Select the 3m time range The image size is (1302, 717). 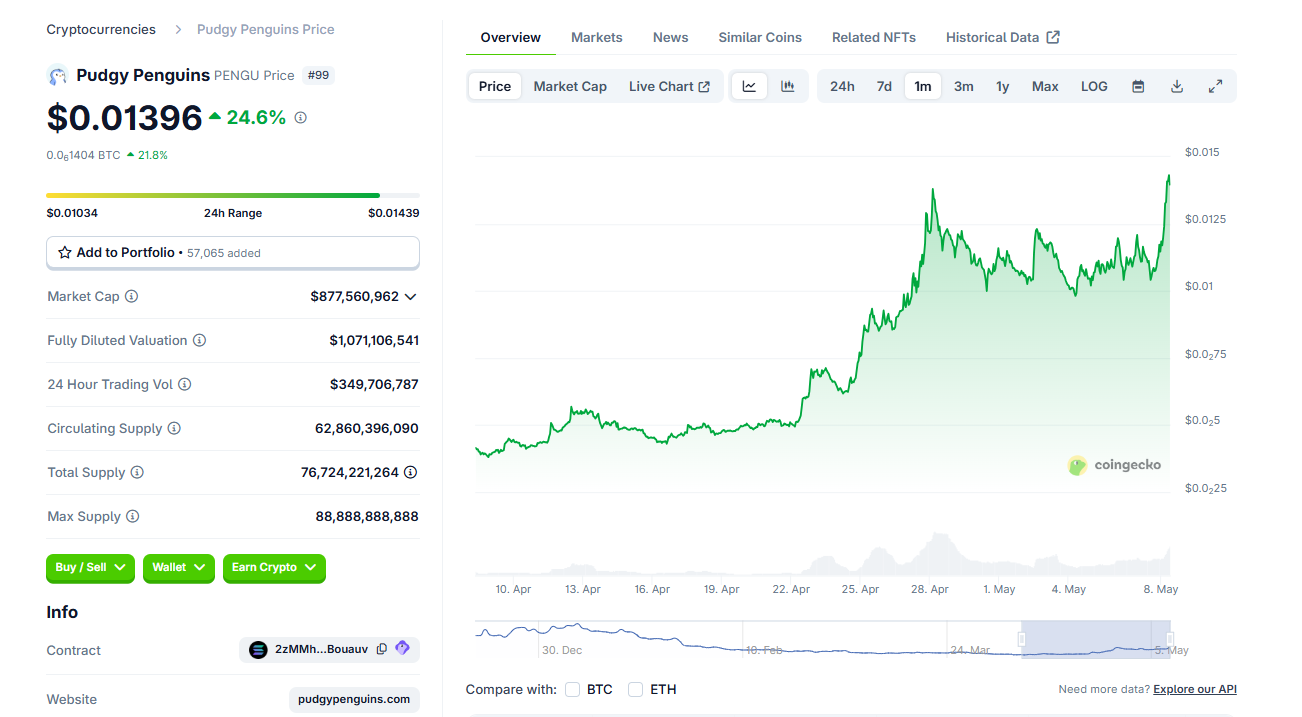point(963,86)
